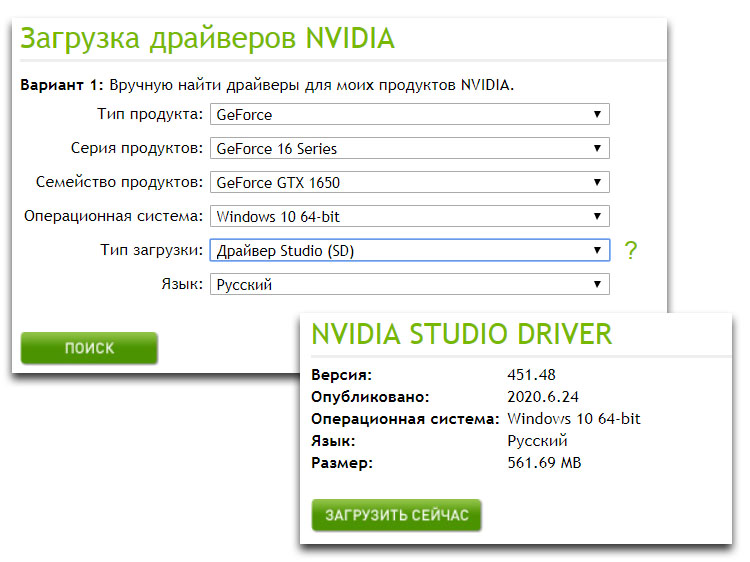The width and height of the screenshot is (750, 562).
Task: Open the Тип продукта dropdown showing GeForce
Action: (x=409, y=114)
